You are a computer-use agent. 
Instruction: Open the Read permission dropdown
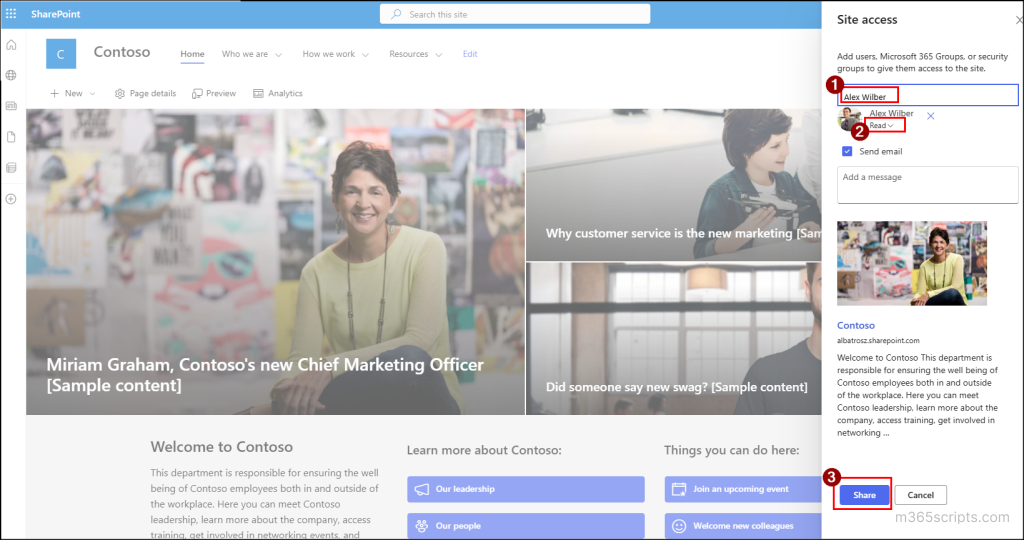coord(881,125)
